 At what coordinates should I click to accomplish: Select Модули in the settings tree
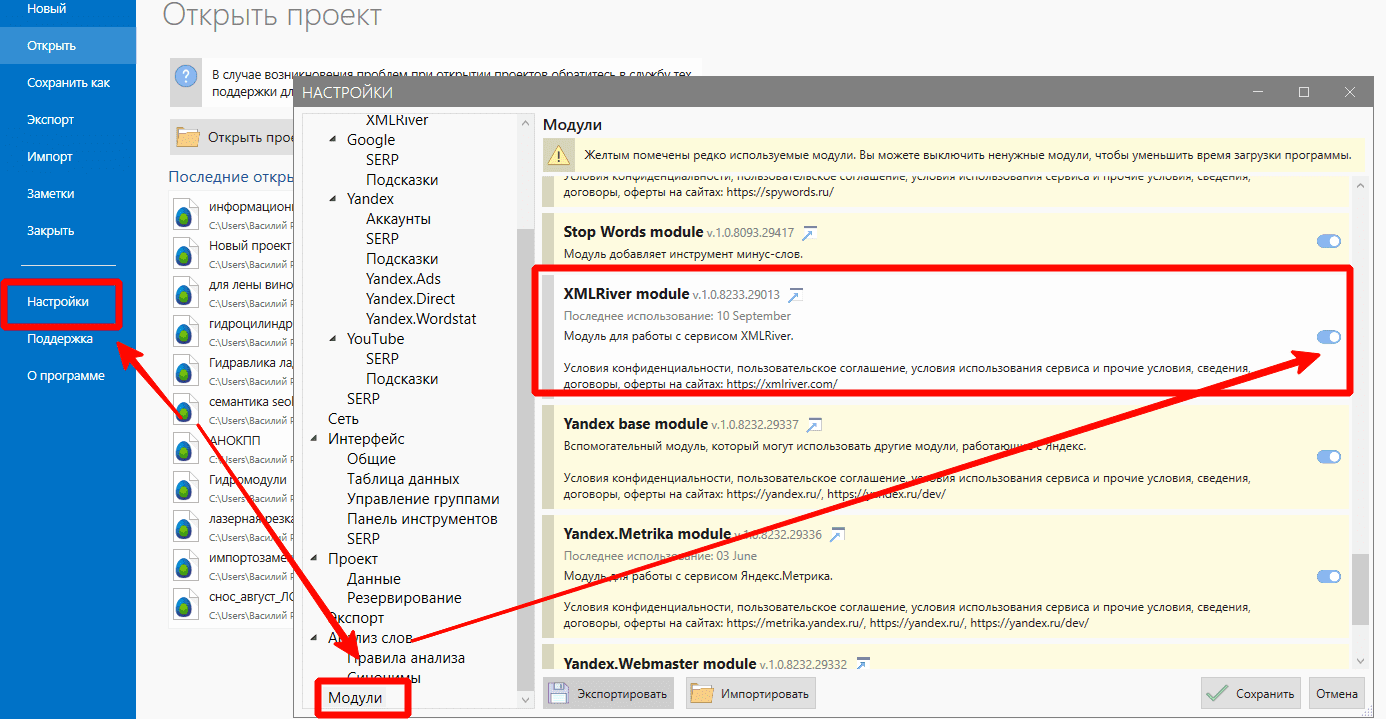[355, 698]
